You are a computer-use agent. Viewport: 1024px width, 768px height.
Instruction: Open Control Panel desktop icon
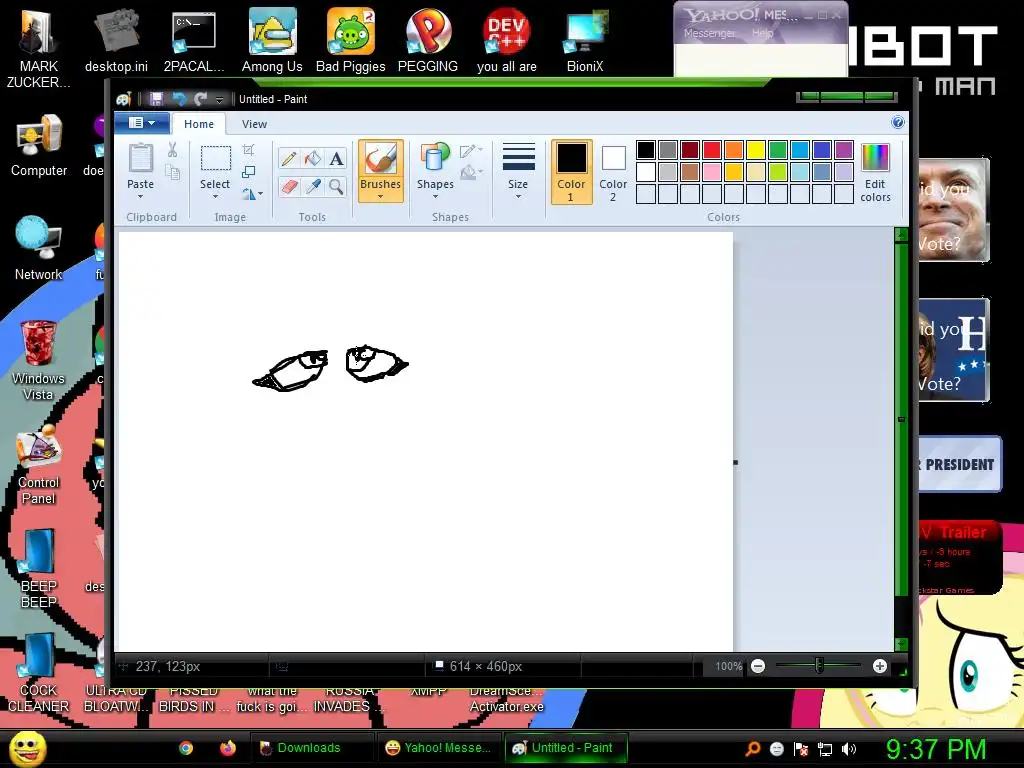point(39,464)
